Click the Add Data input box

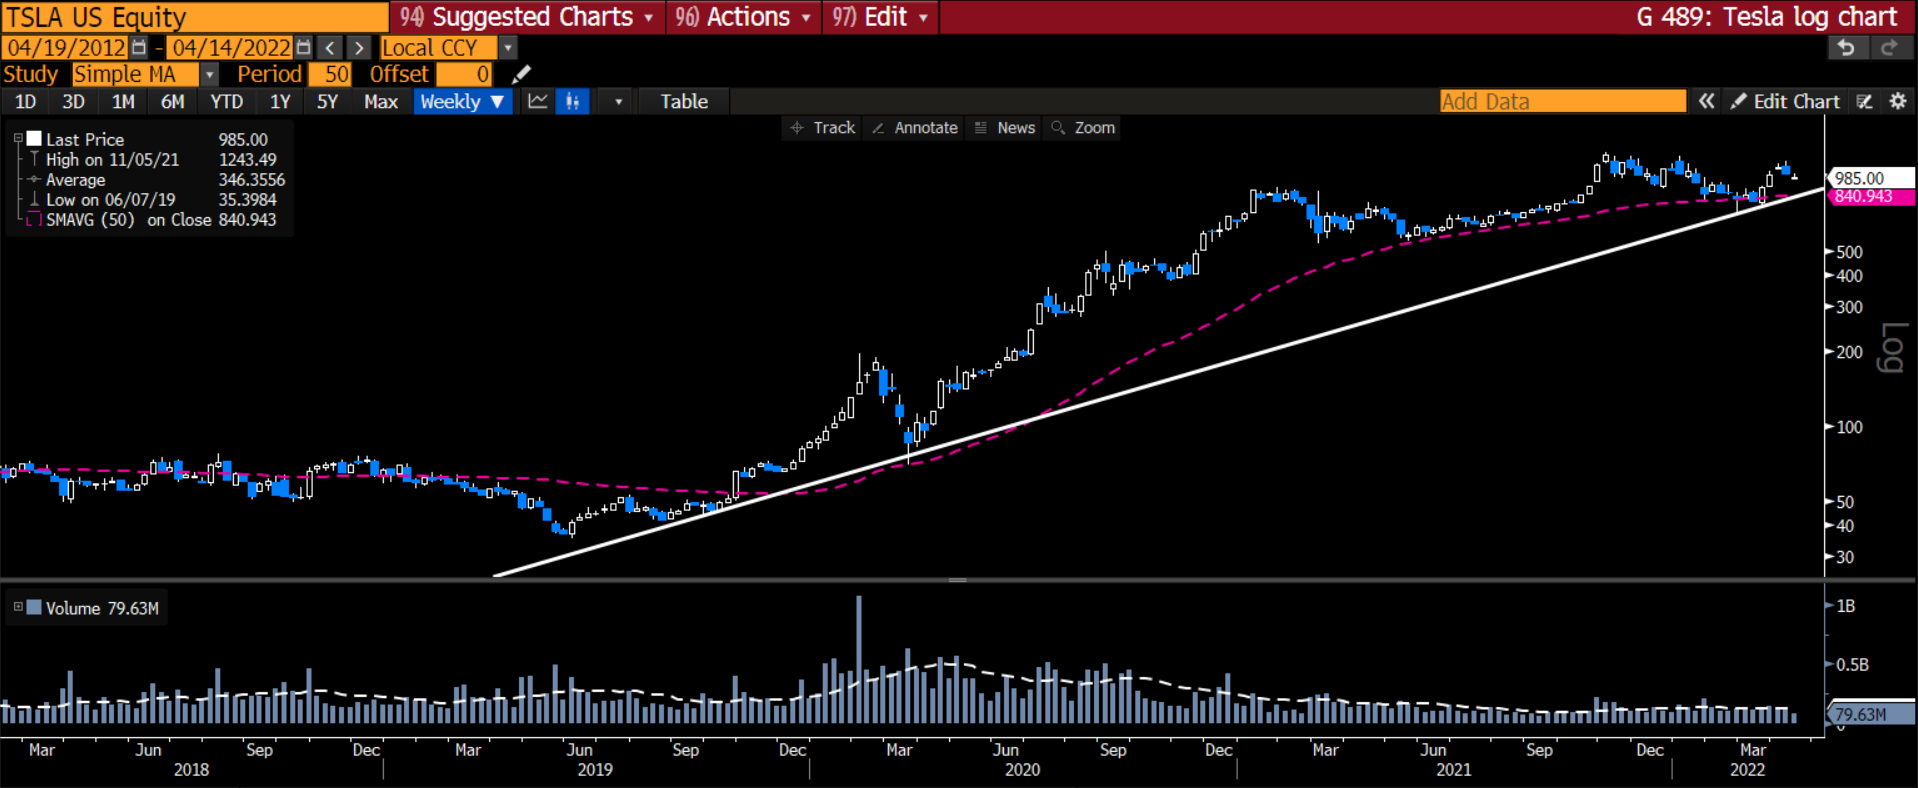click(1562, 101)
